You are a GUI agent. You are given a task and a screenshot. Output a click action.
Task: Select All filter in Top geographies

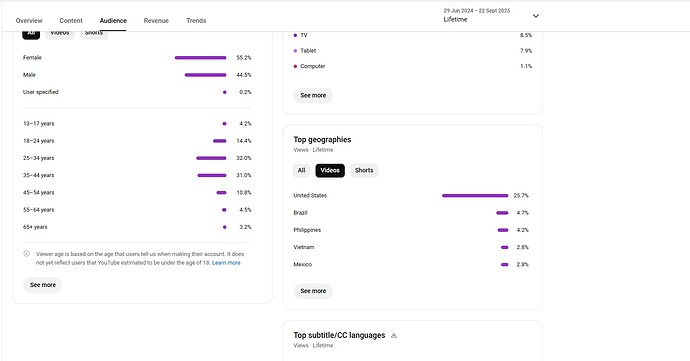tap(301, 170)
